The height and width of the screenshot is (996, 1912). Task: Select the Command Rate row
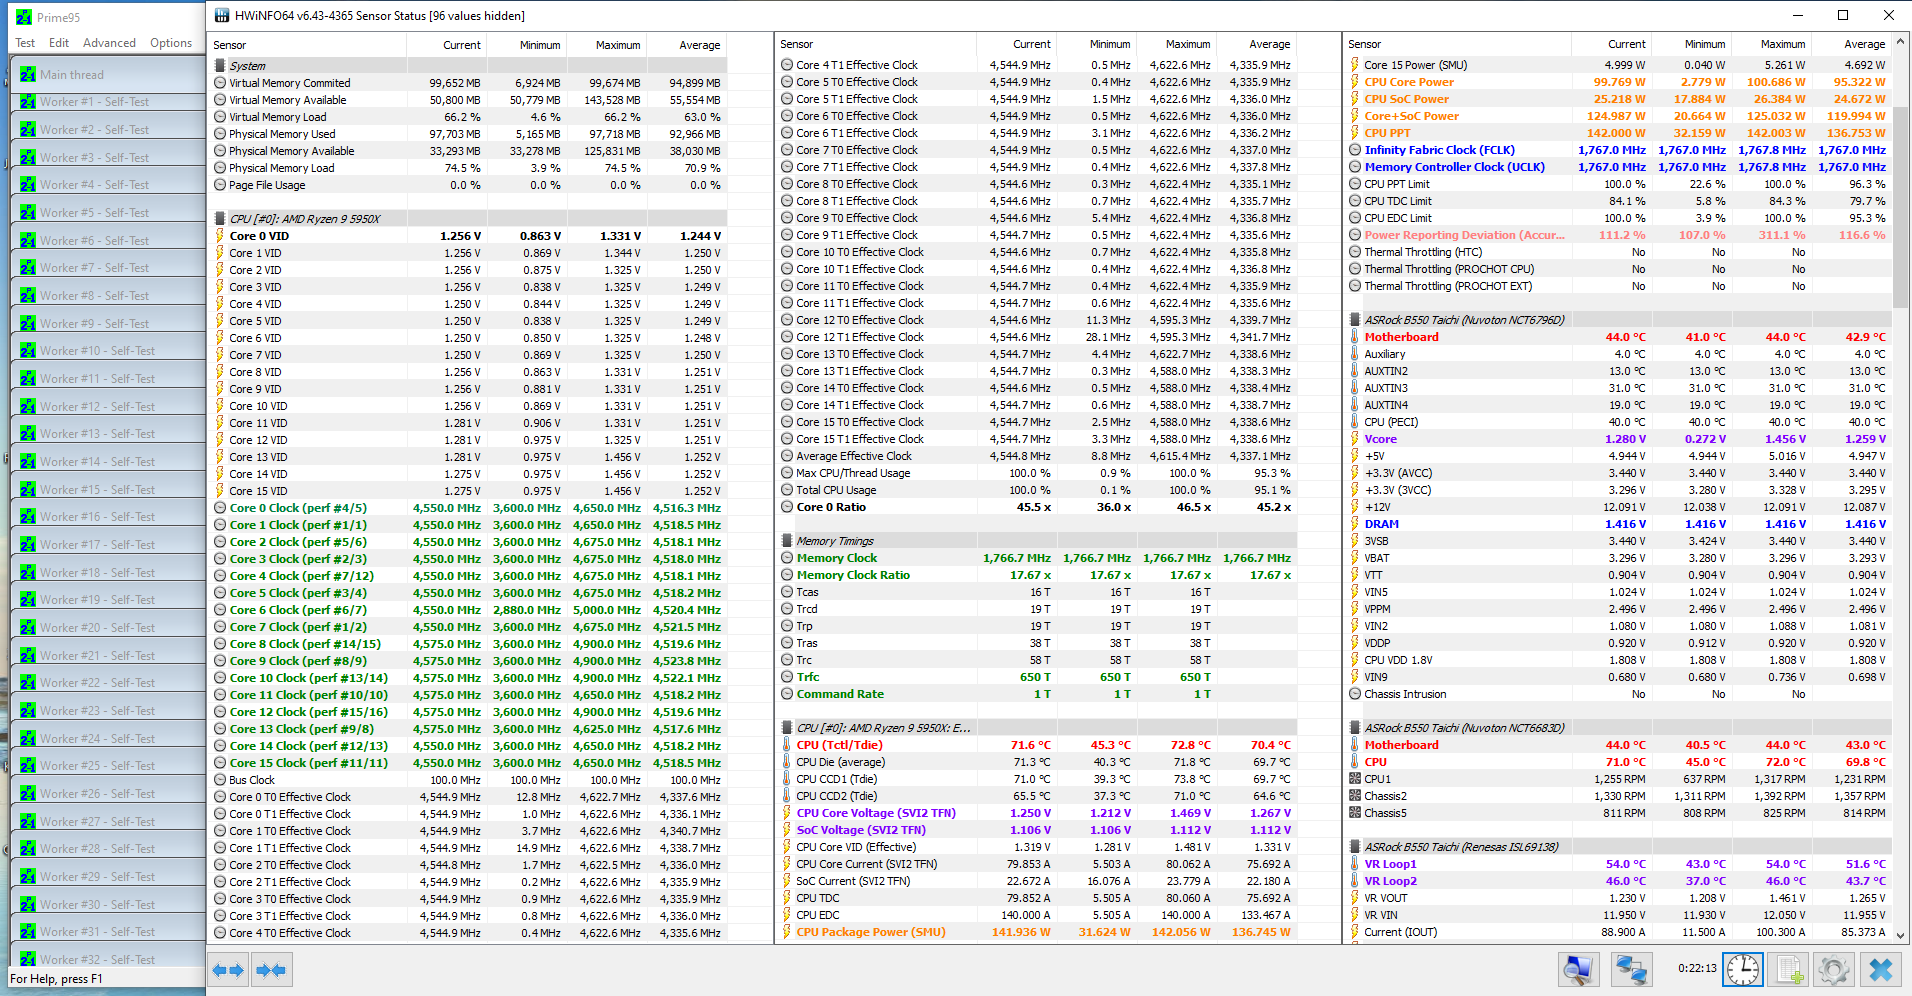coord(1037,694)
